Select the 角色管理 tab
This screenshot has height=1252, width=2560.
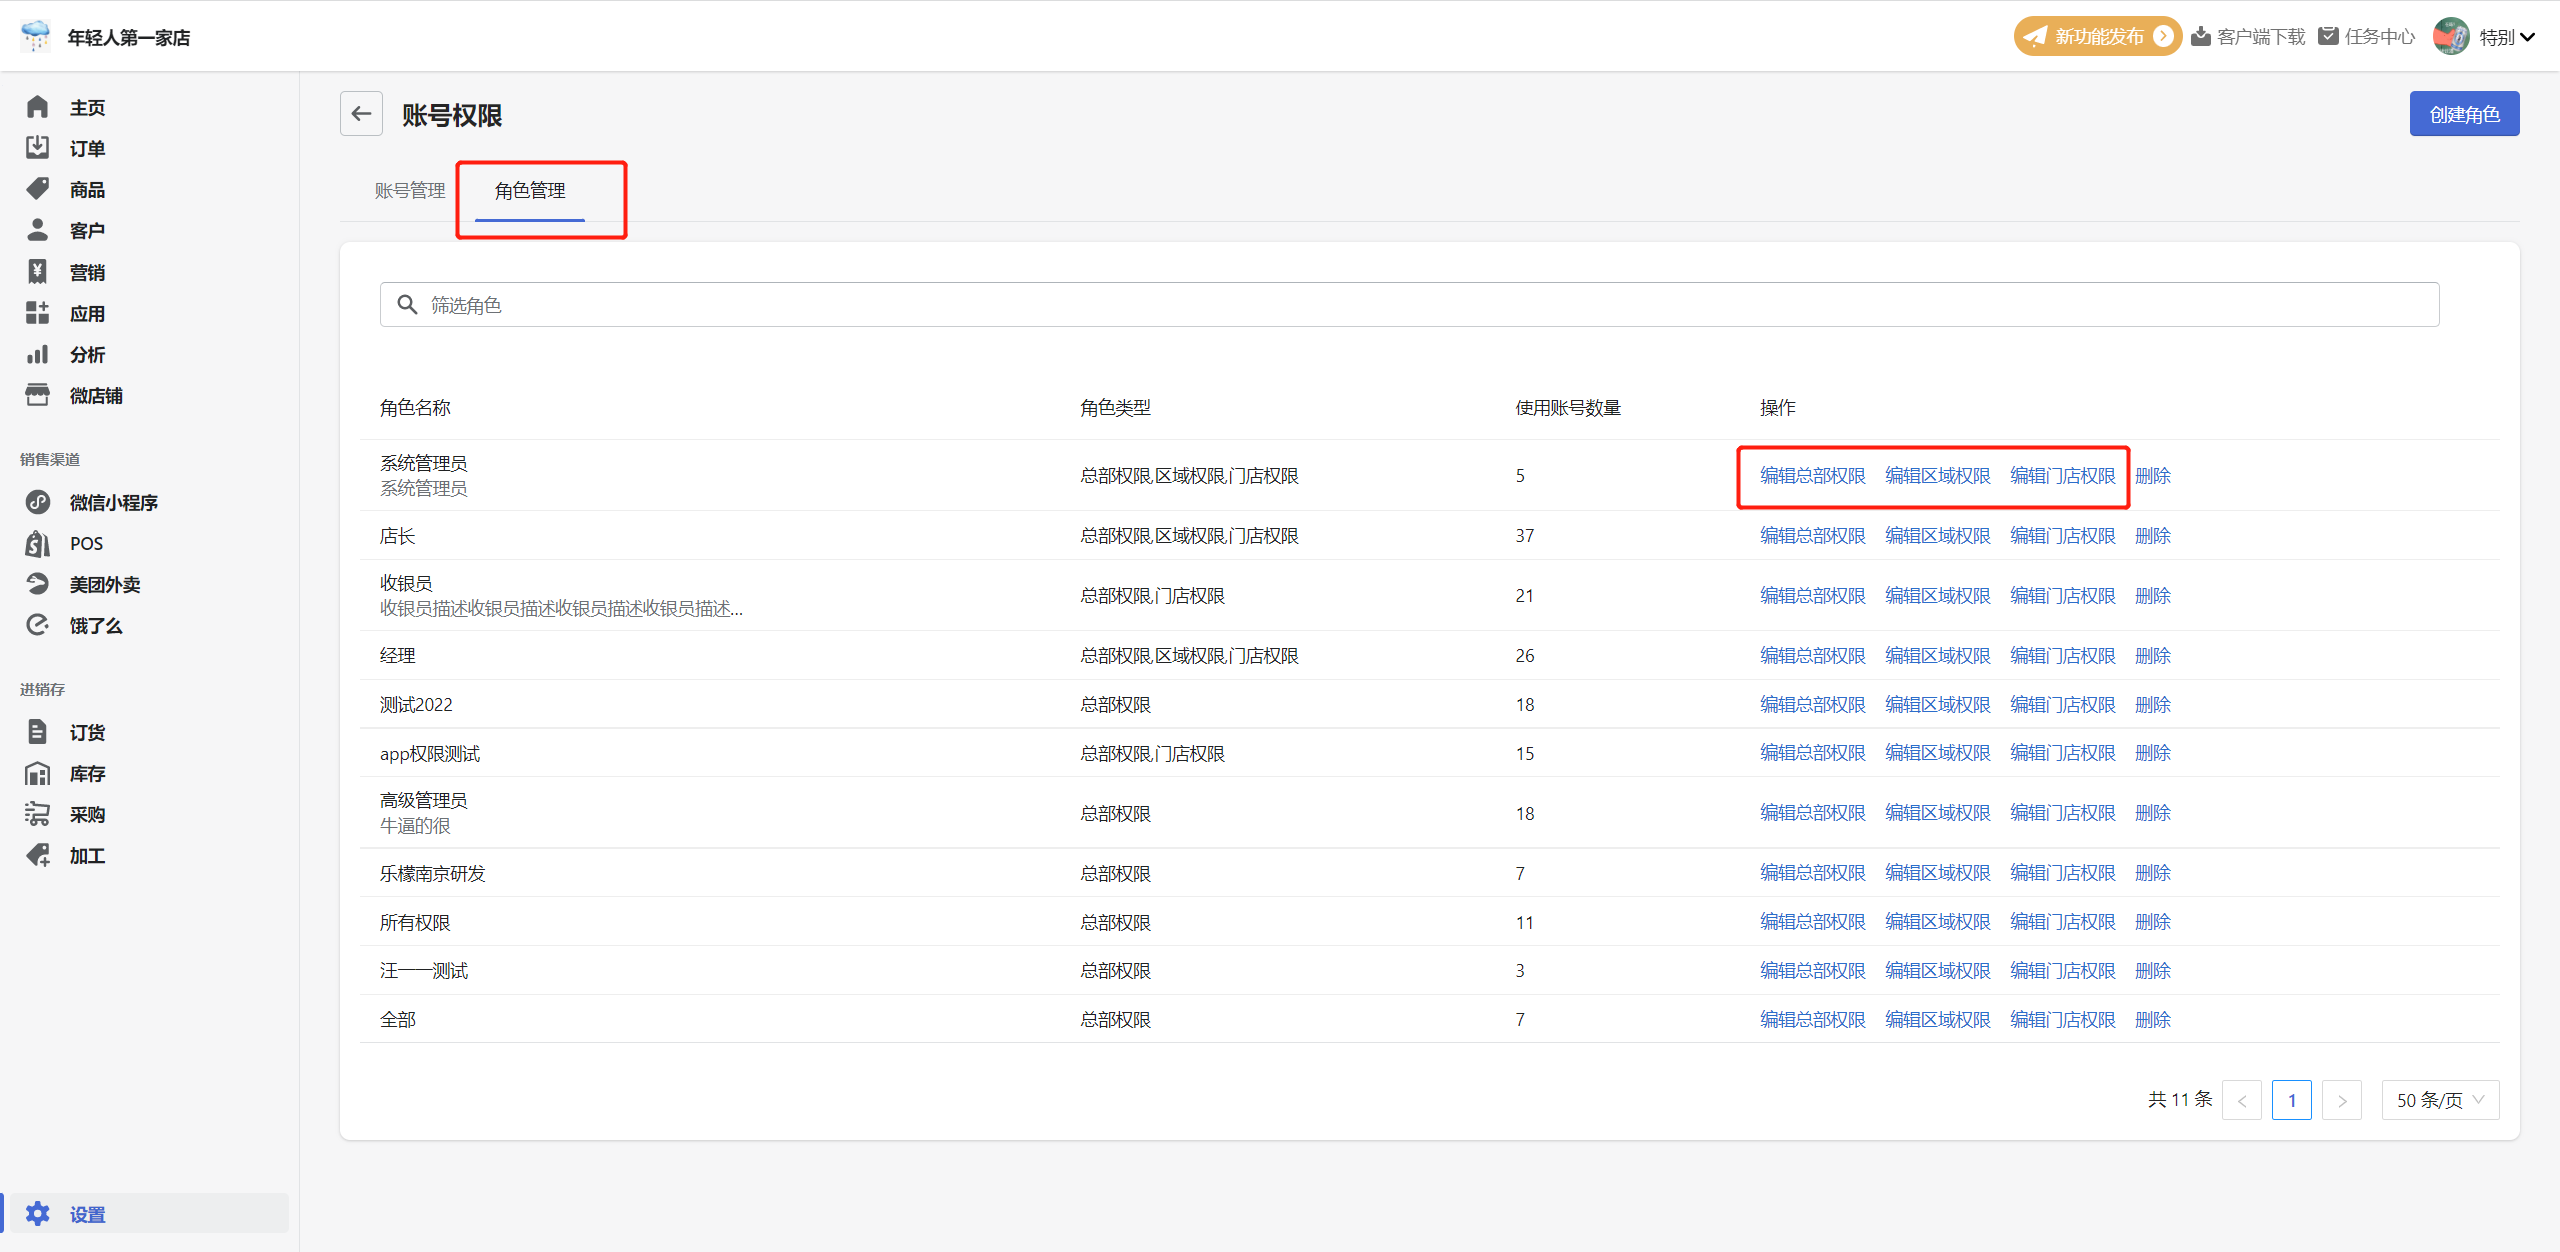530,190
